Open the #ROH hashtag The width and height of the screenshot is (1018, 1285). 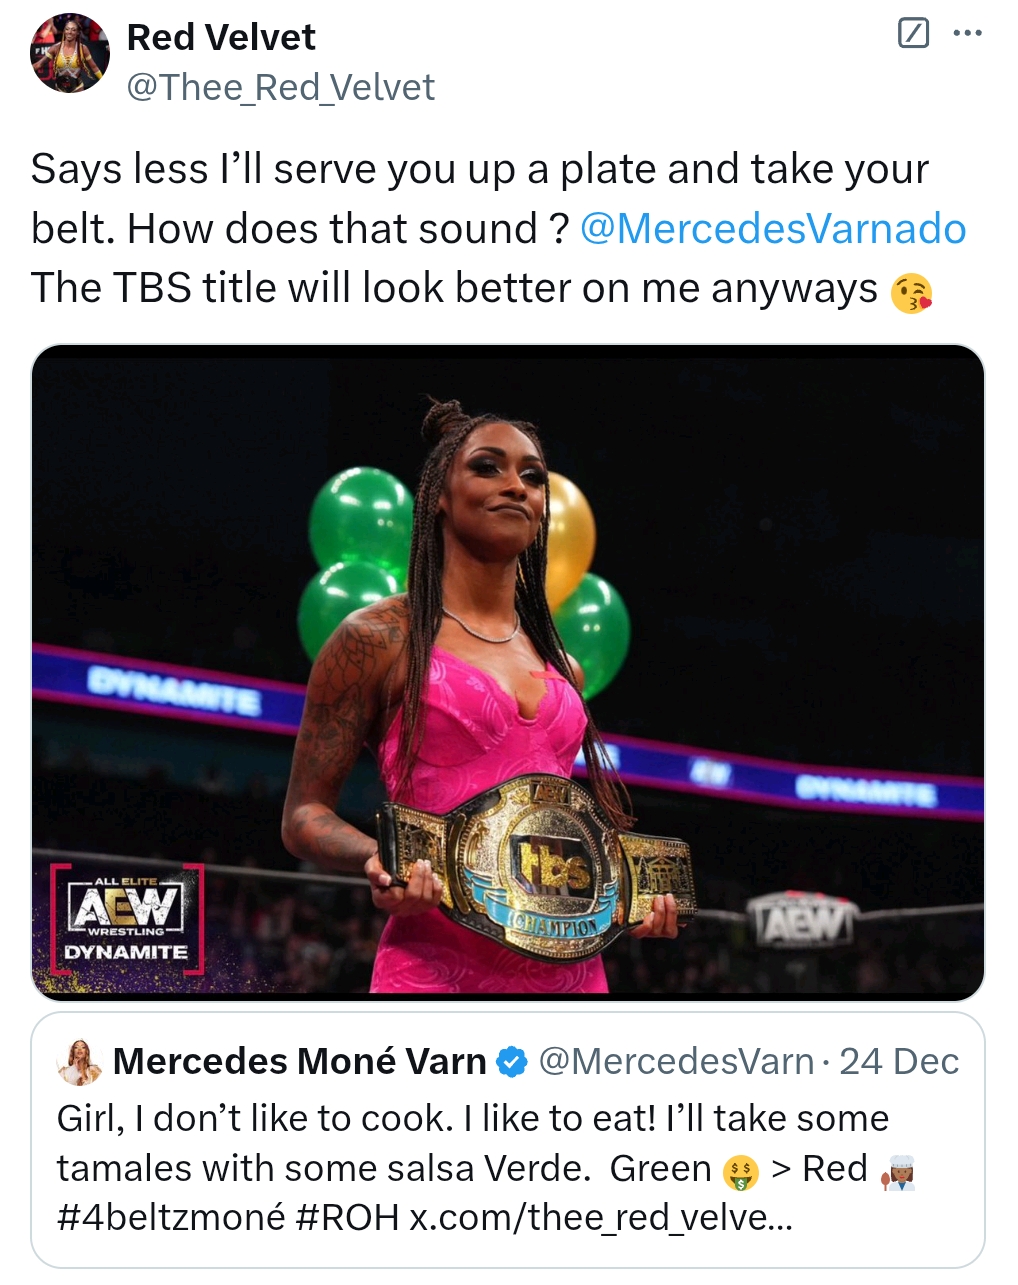[x=348, y=1218]
